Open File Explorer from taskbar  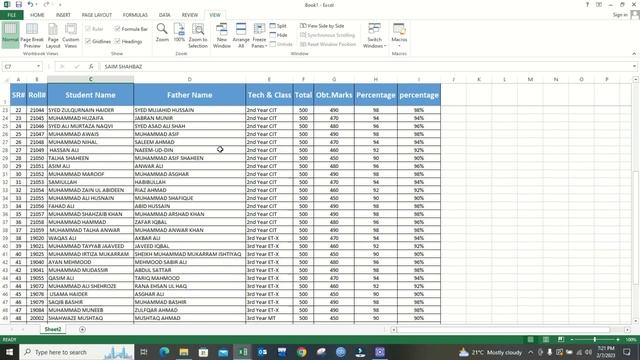pyautogui.click(x=184, y=352)
